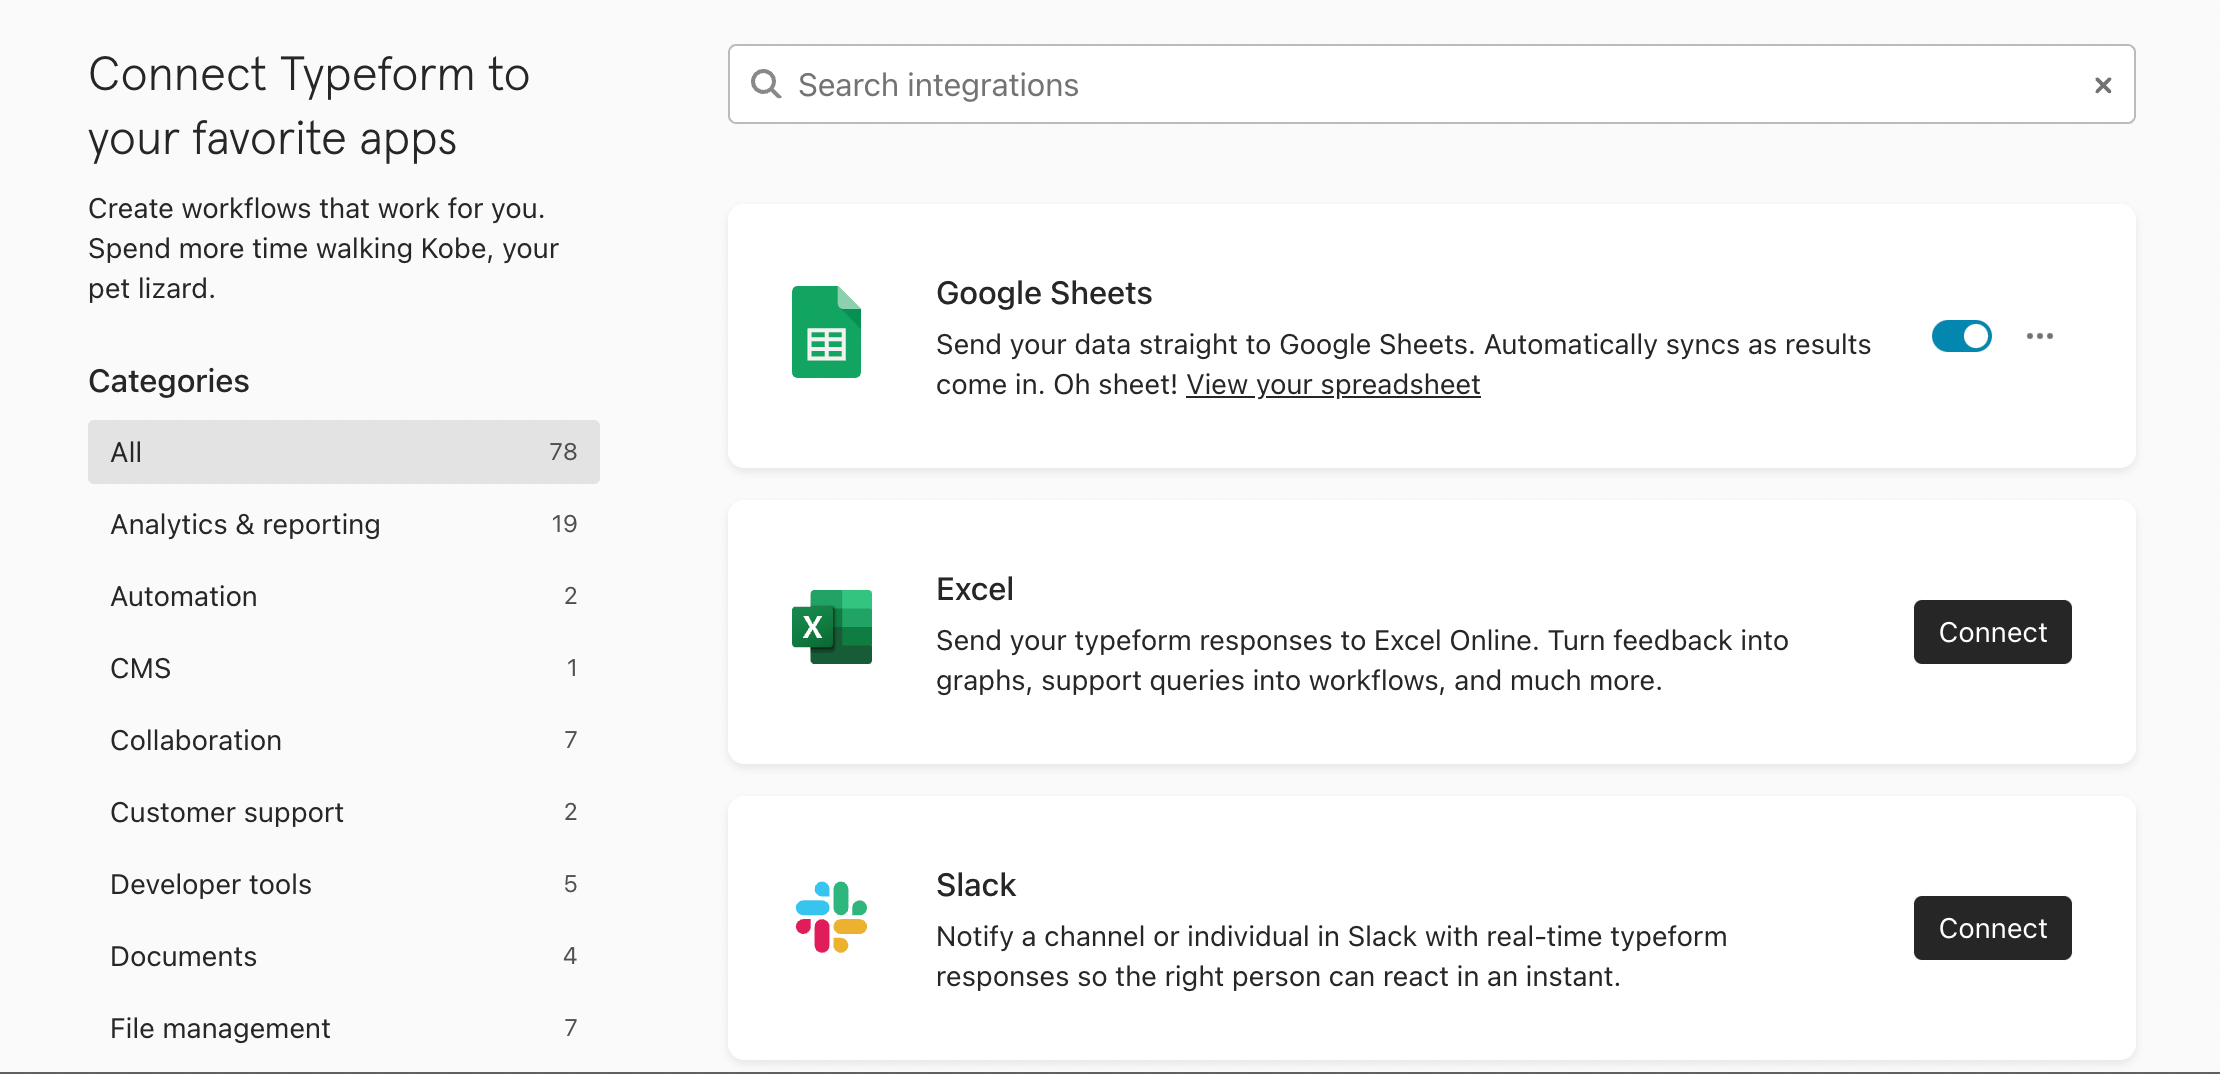2220x1074 pixels.
Task: Click the search magnifier icon
Action: (x=766, y=85)
